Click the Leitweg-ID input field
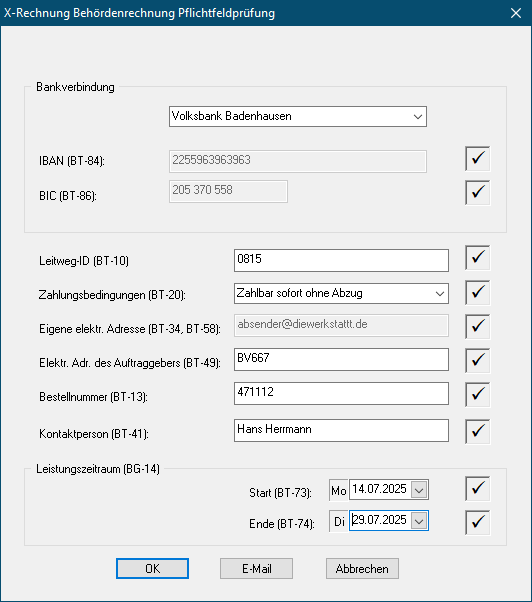The height and width of the screenshot is (602, 532). 341,260
